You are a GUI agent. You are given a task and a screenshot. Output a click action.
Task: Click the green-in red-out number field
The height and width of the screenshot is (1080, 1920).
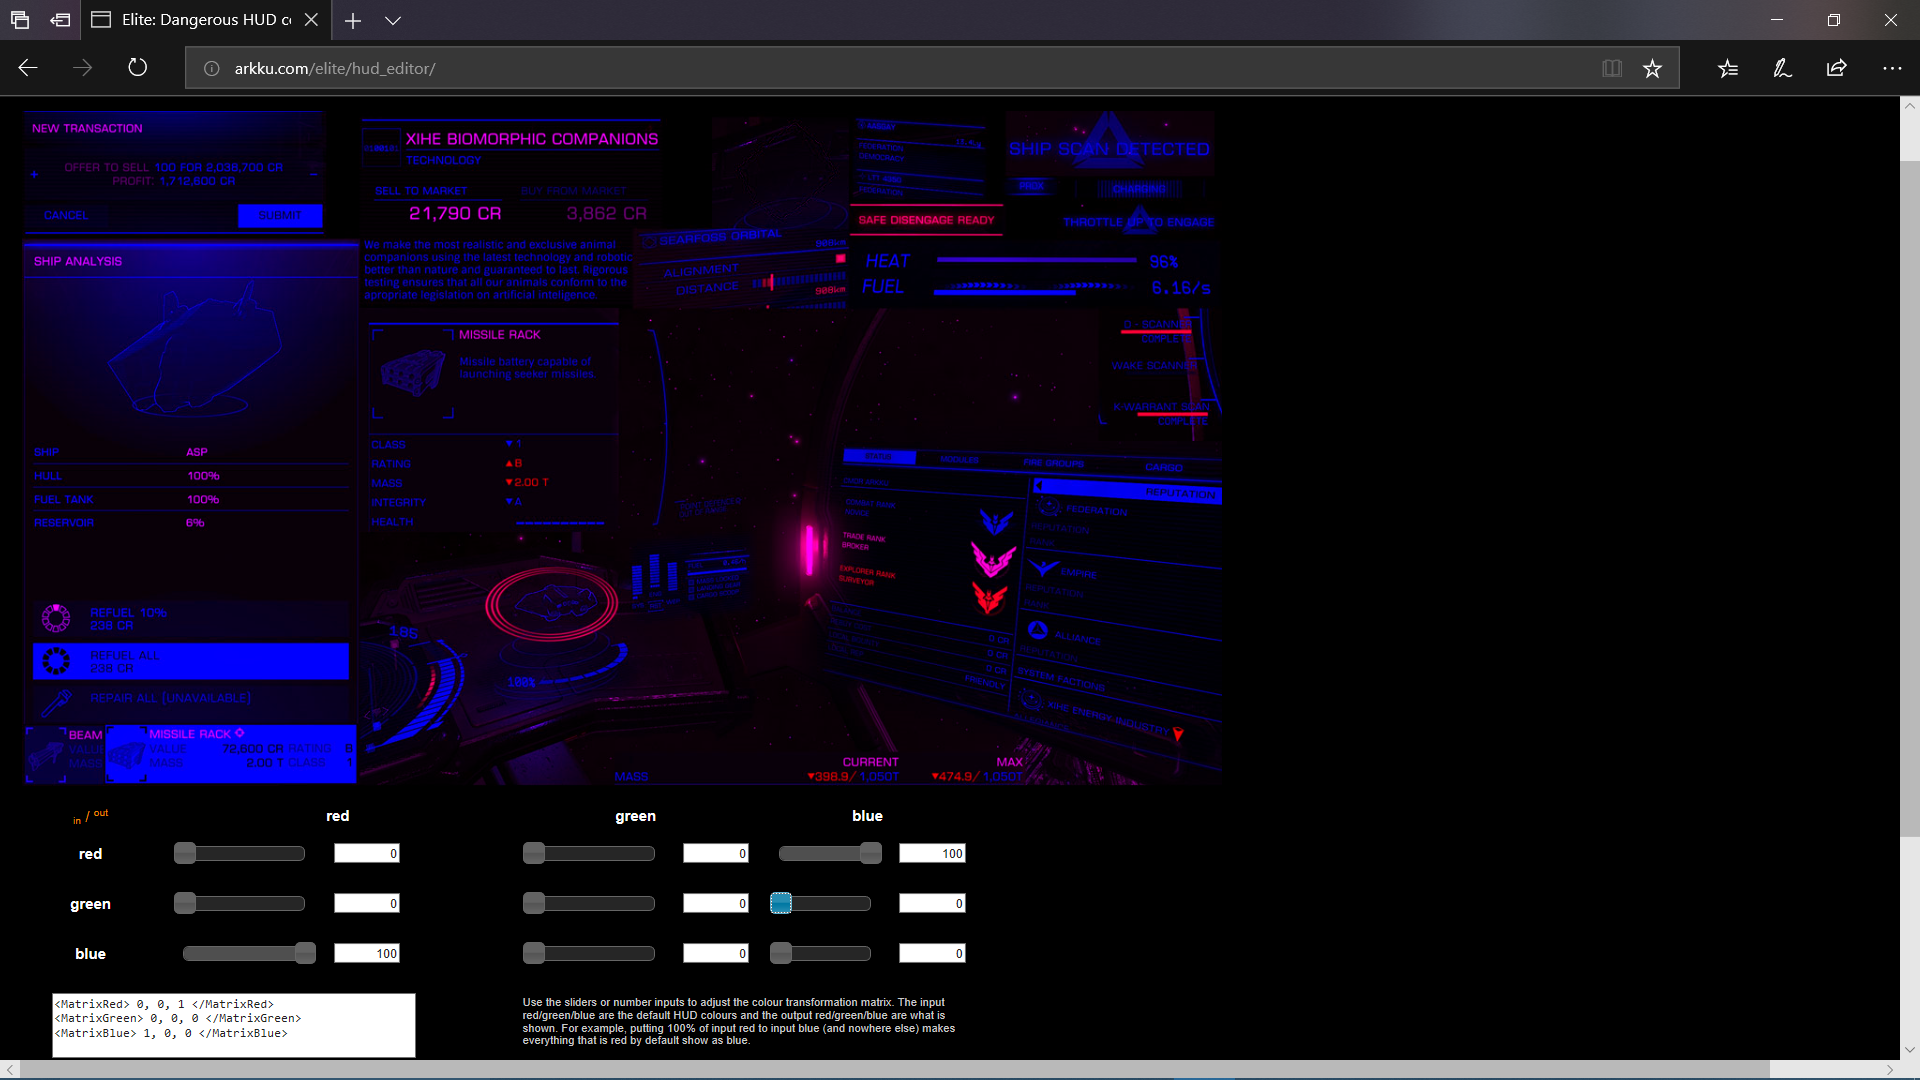tap(367, 903)
